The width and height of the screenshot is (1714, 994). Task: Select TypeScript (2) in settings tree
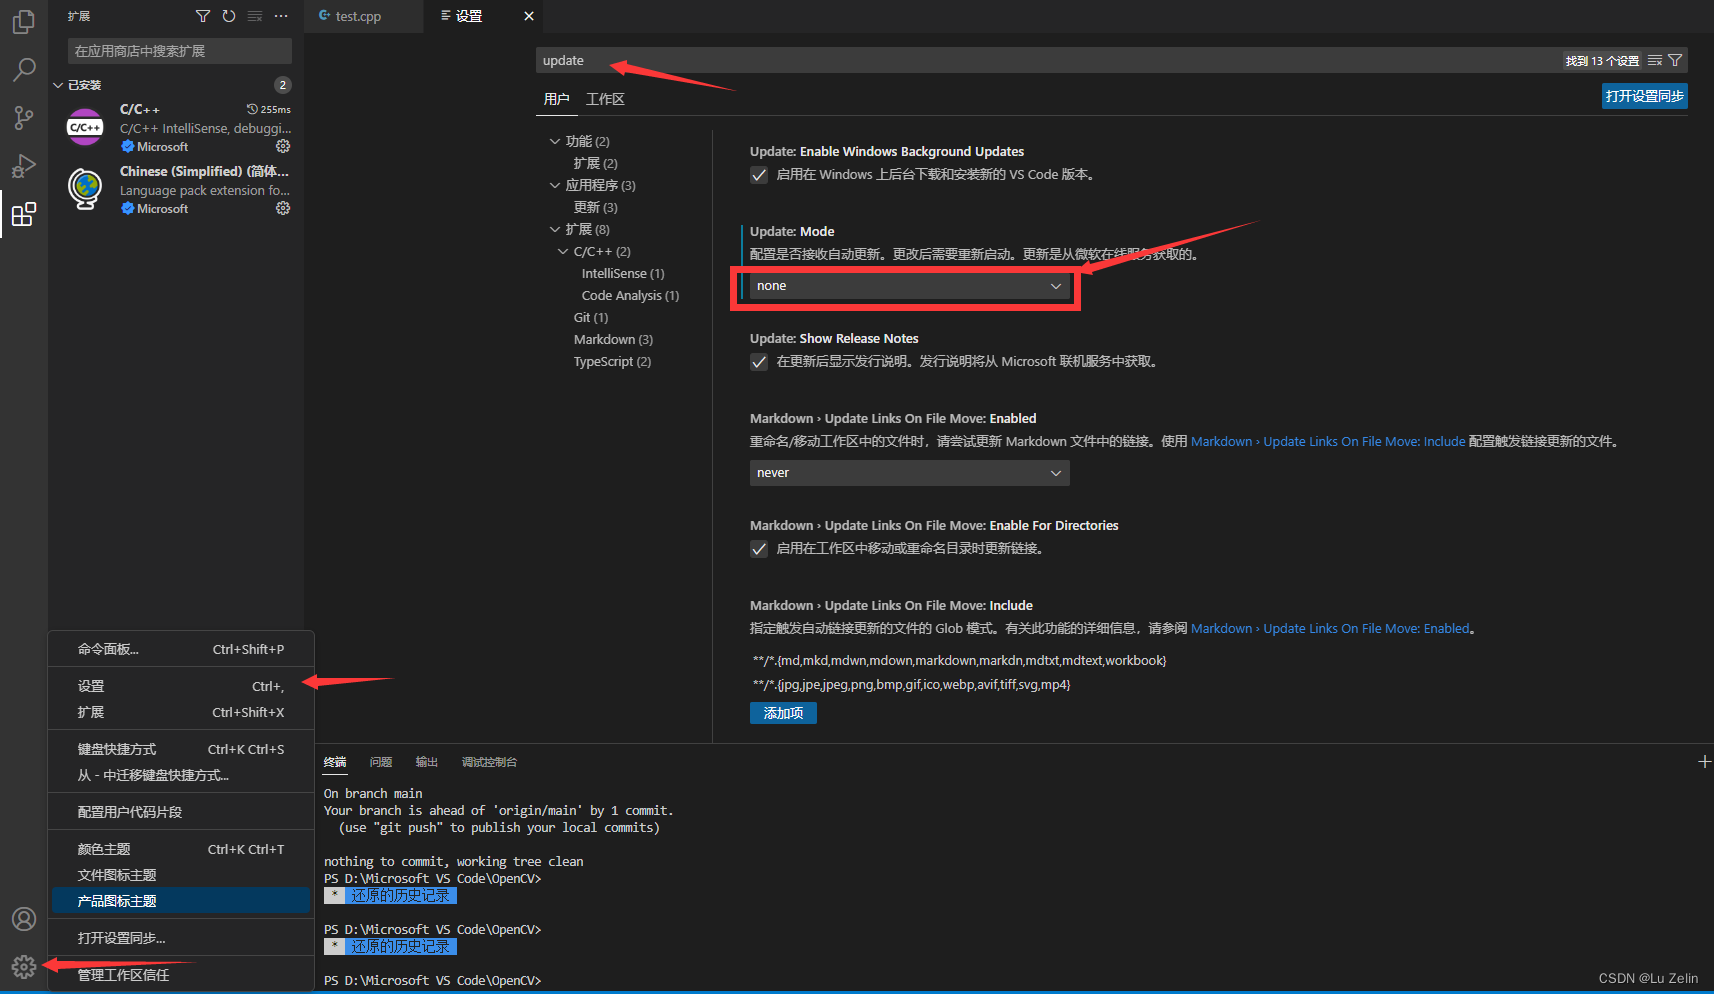612,361
